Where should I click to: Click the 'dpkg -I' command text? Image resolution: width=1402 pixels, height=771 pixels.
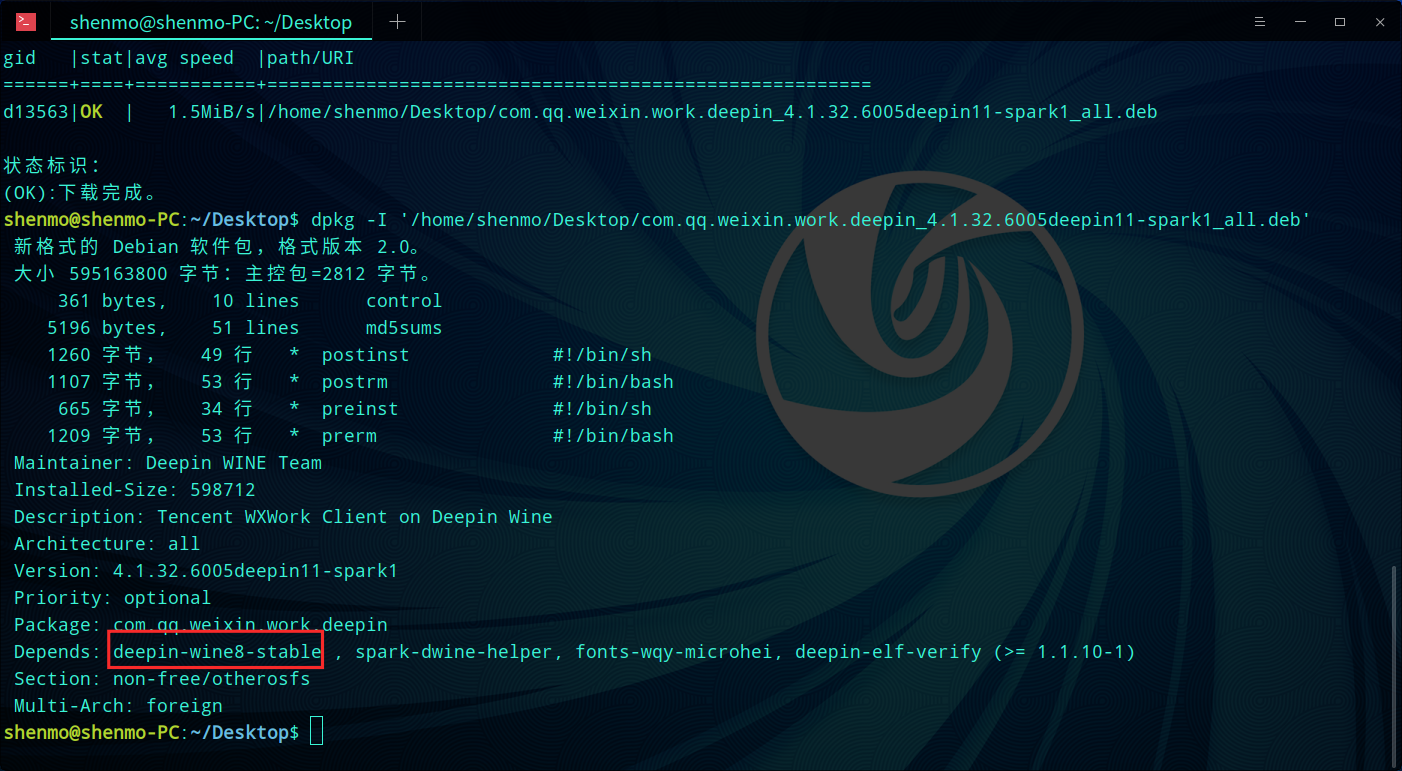pos(350,220)
